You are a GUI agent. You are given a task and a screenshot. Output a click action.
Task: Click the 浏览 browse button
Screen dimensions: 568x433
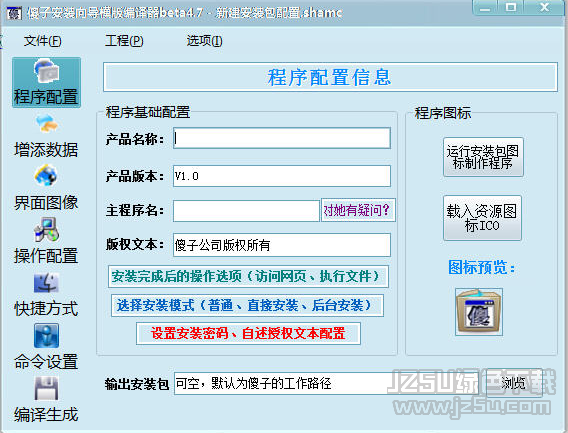point(514,383)
